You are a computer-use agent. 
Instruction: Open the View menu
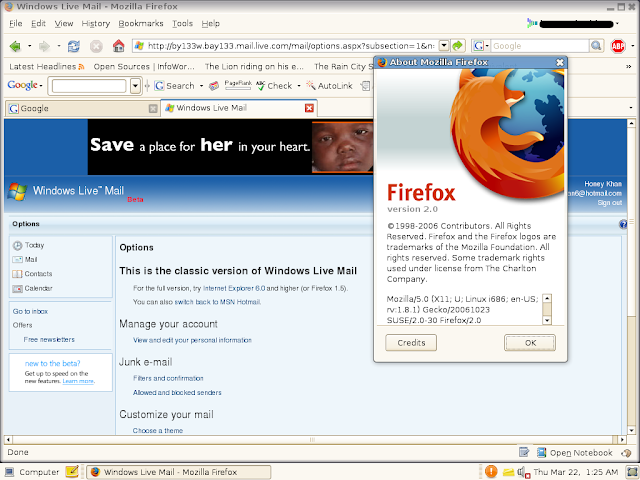tap(64, 24)
